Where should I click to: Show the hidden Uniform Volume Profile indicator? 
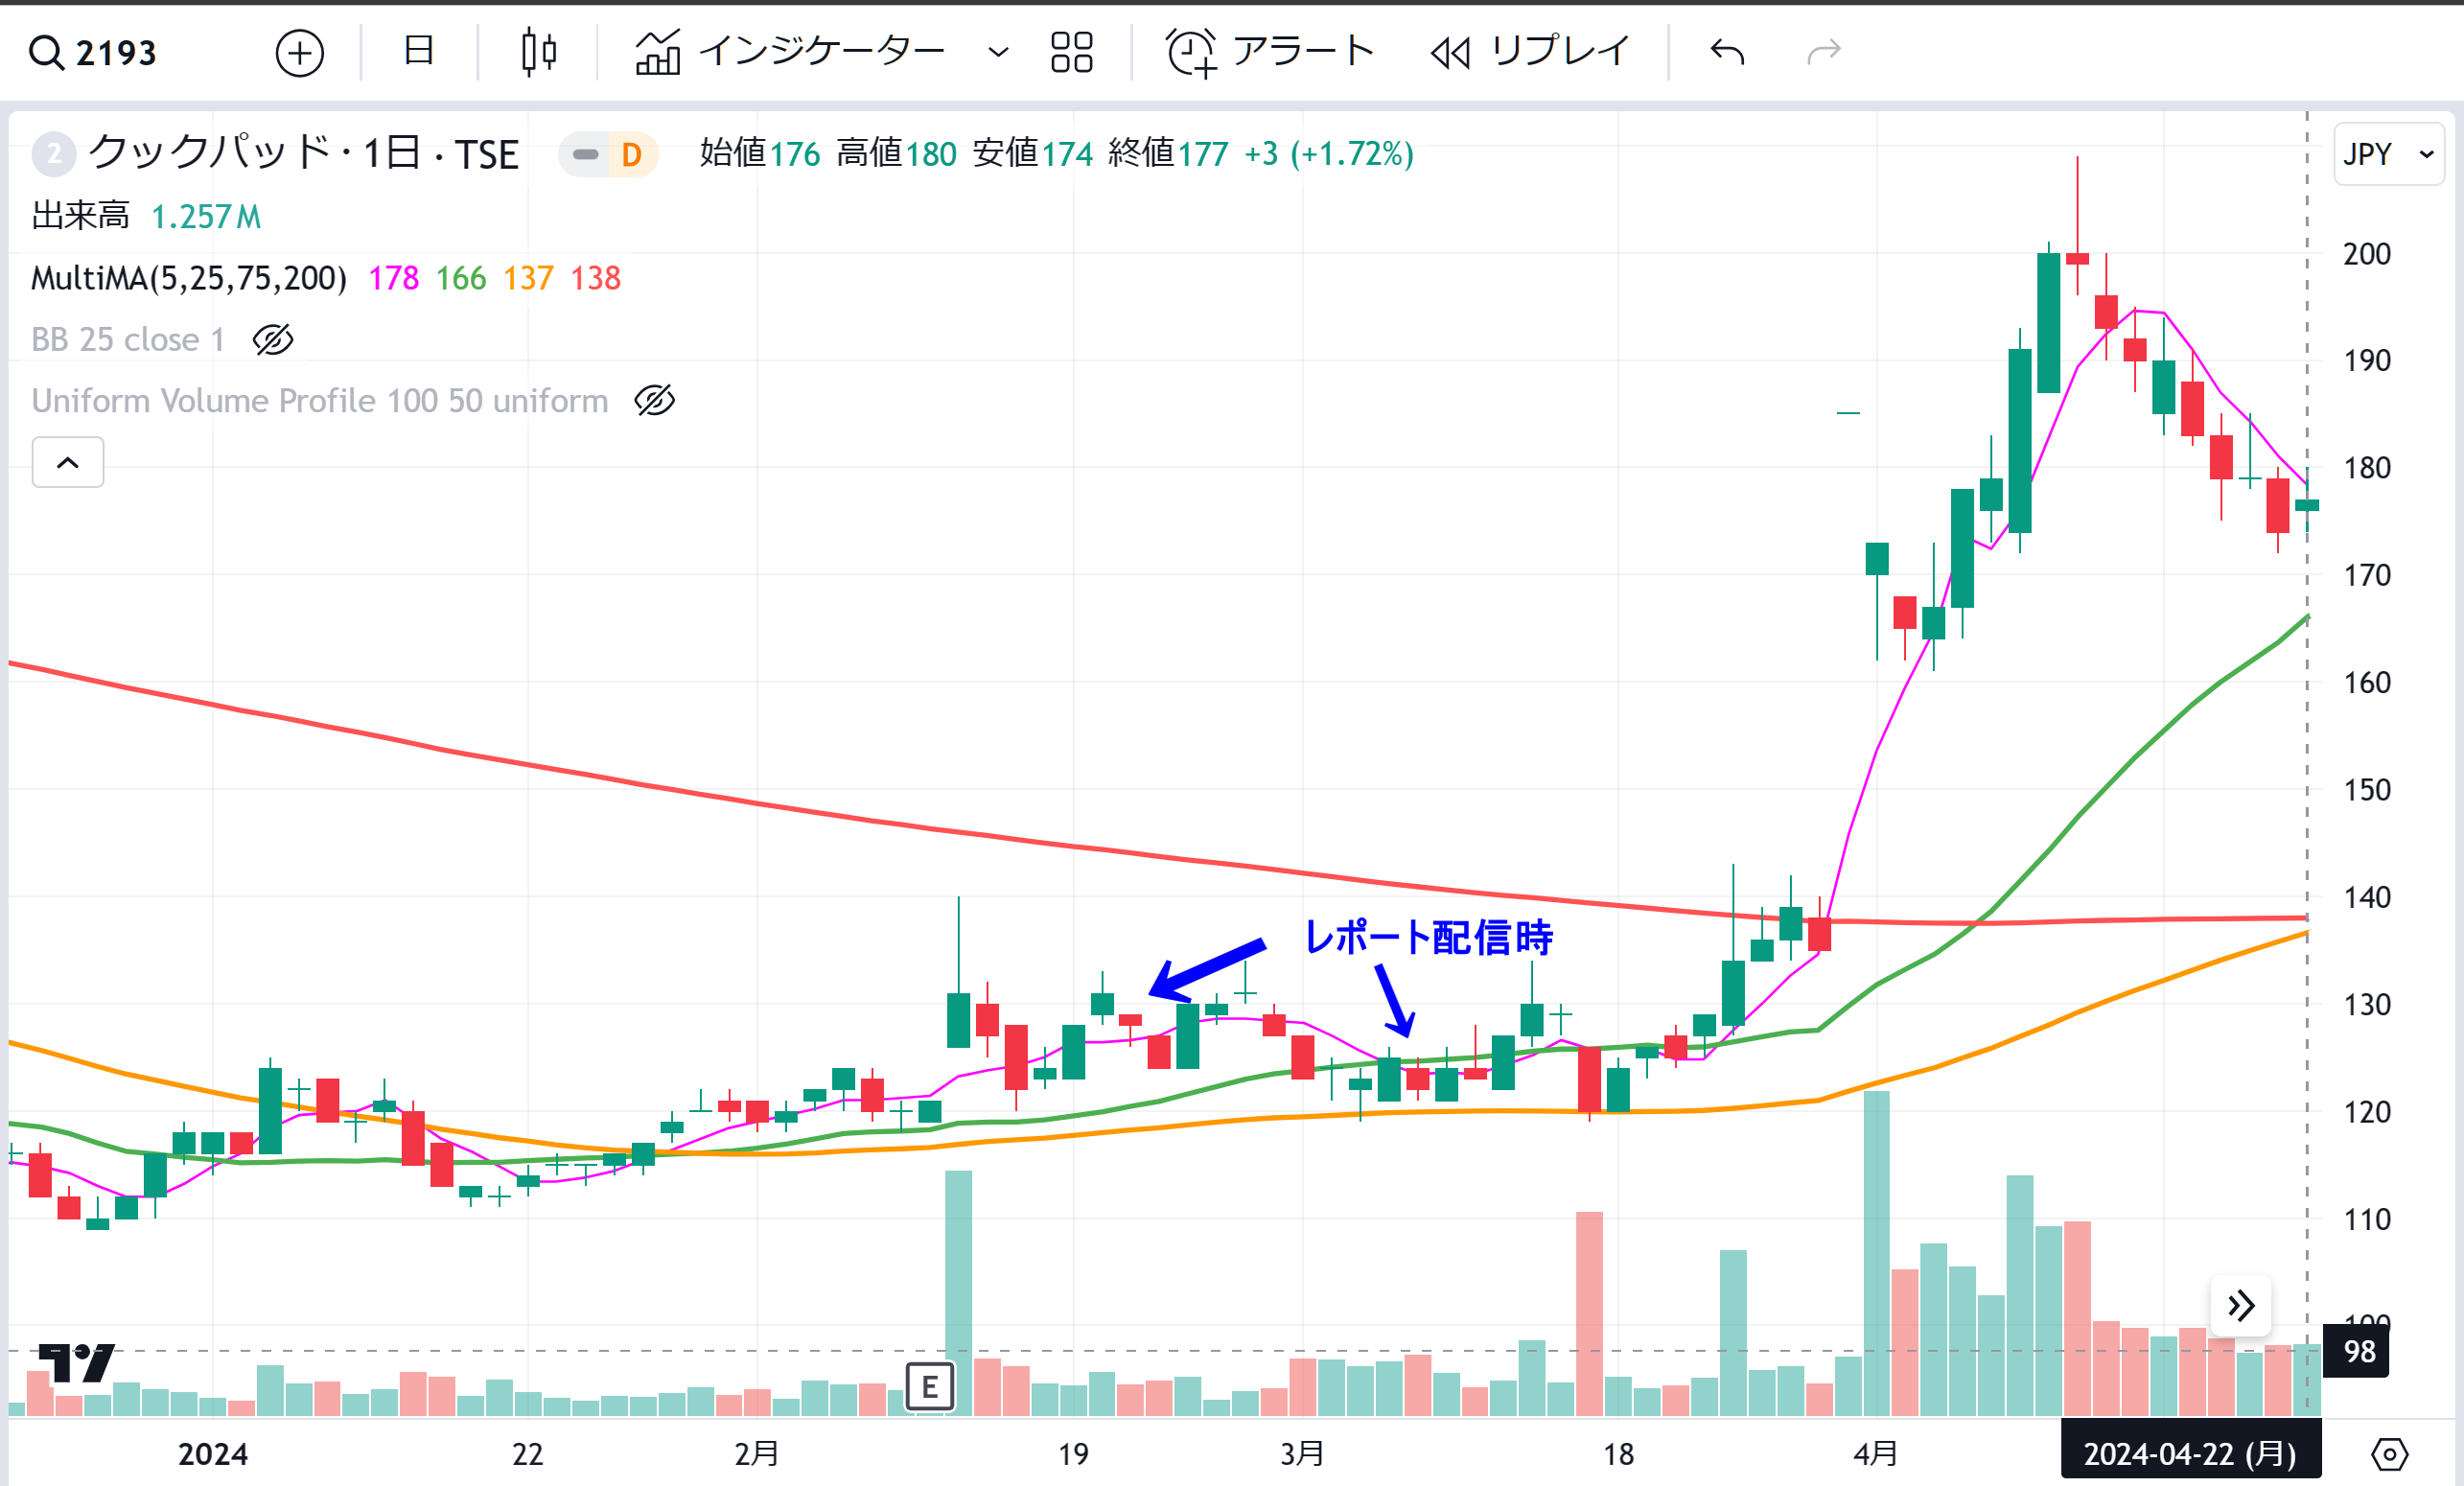pyautogui.click(x=655, y=401)
